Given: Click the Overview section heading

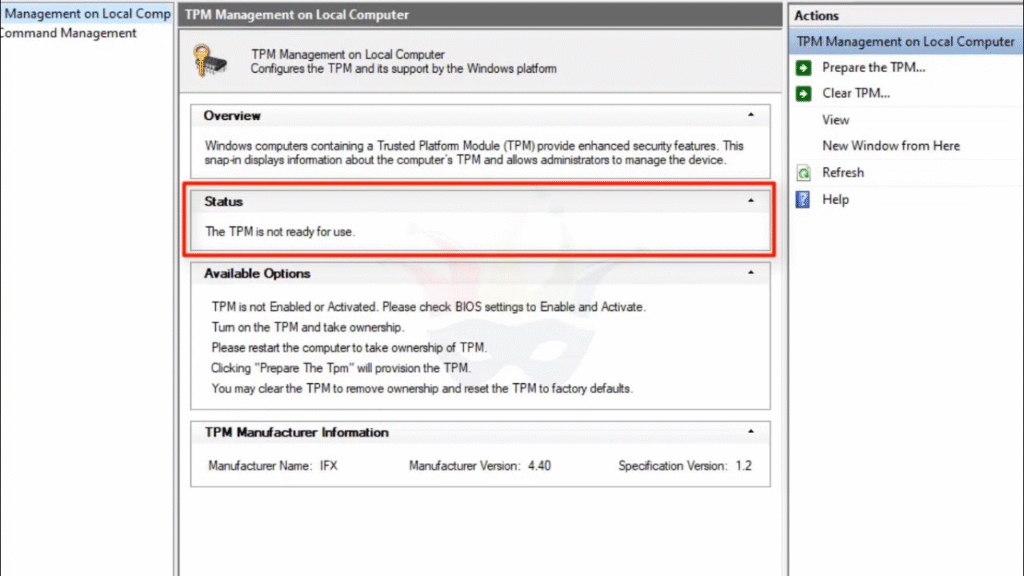Looking at the screenshot, I should [x=232, y=116].
